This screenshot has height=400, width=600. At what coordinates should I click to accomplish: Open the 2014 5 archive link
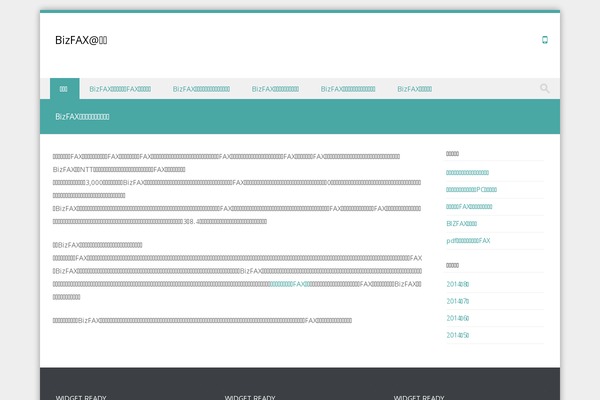click(x=458, y=335)
